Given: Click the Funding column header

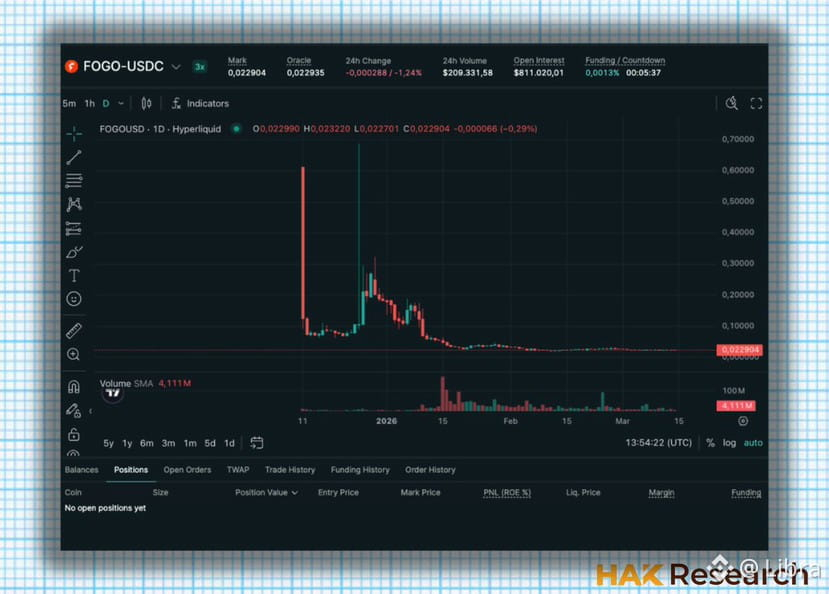Looking at the screenshot, I should [746, 493].
